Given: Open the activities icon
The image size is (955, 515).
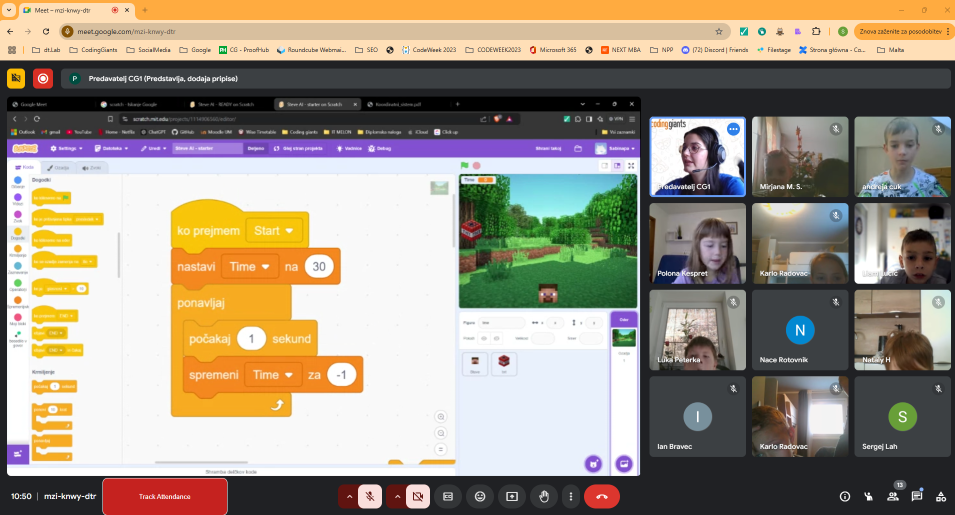Looking at the screenshot, I should tap(941, 496).
